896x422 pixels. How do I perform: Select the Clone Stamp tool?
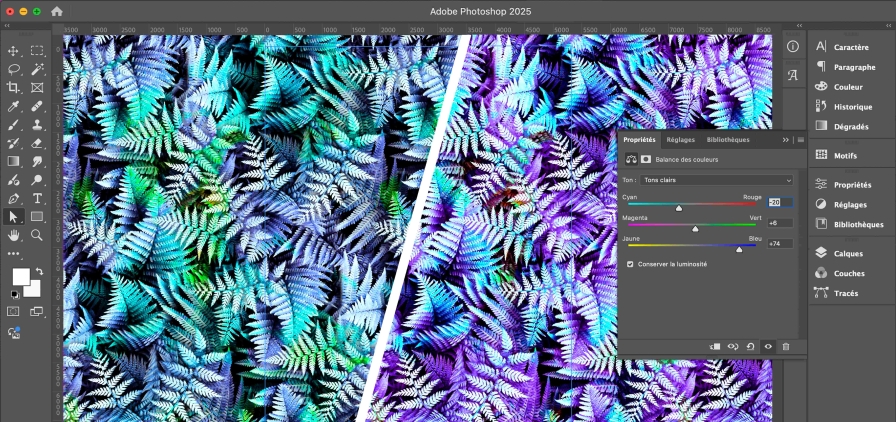[37, 125]
